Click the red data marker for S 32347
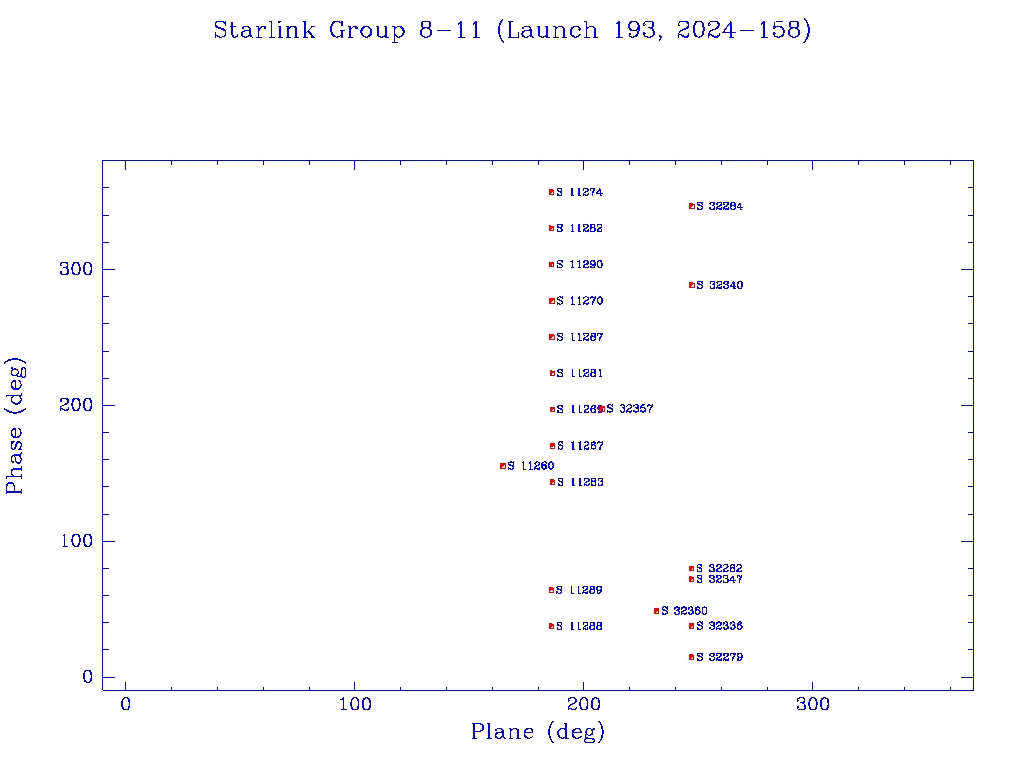This screenshot has width=1024, height=768. (x=692, y=579)
